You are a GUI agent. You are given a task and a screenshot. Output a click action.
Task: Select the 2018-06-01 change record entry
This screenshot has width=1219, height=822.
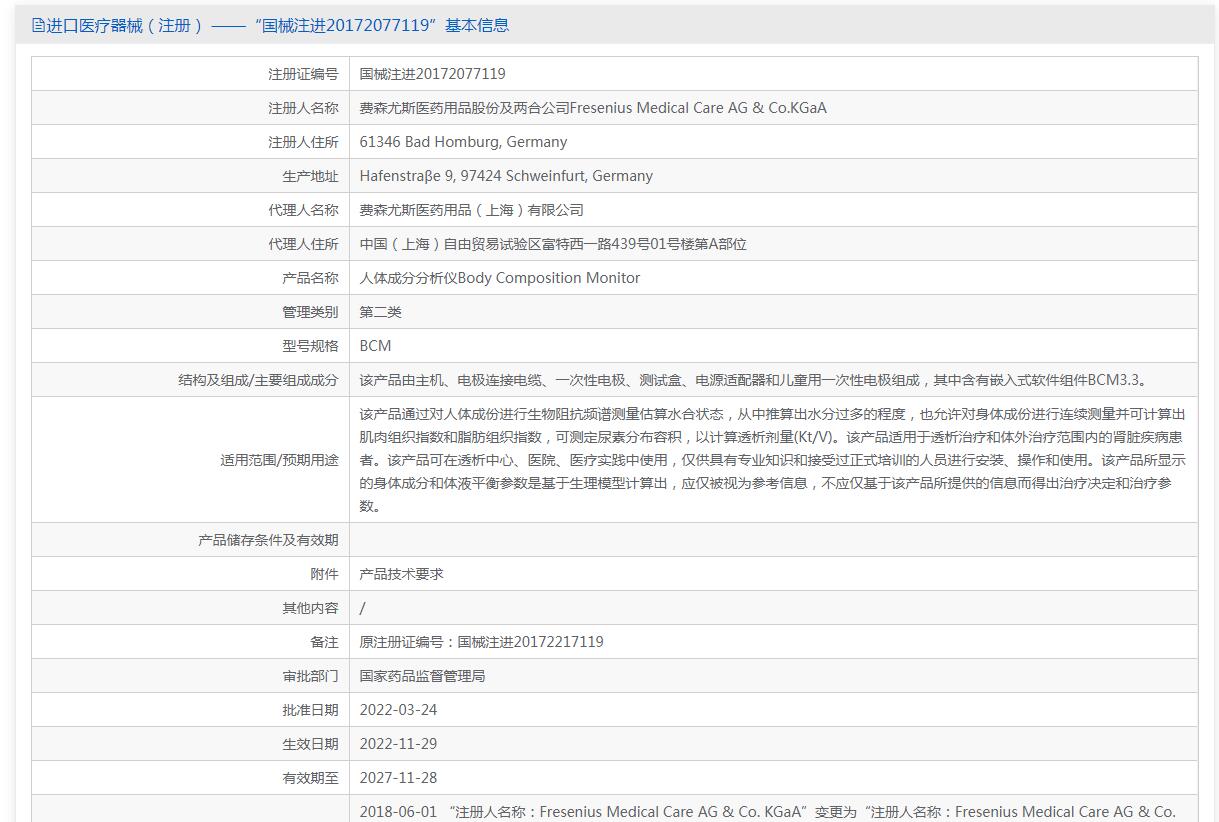pos(768,812)
